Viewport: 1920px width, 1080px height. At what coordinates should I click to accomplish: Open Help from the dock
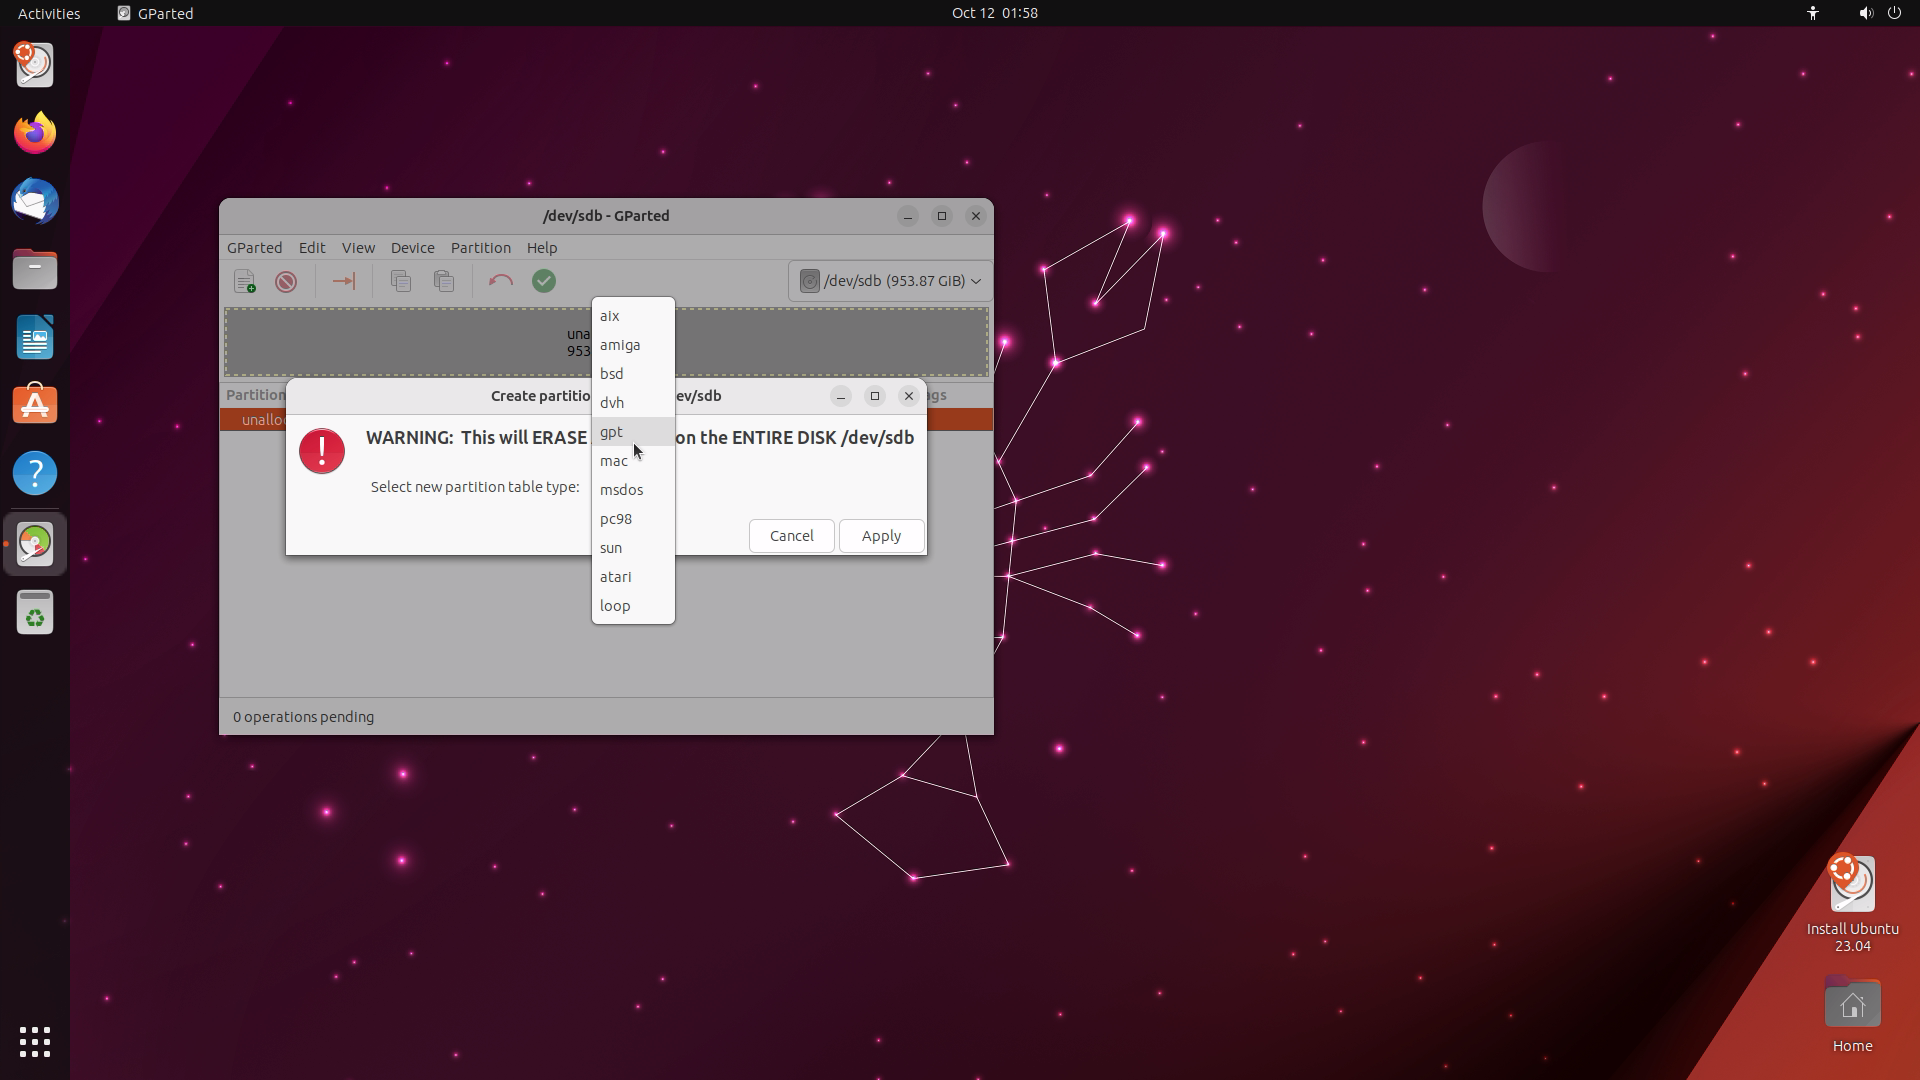point(35,473)
